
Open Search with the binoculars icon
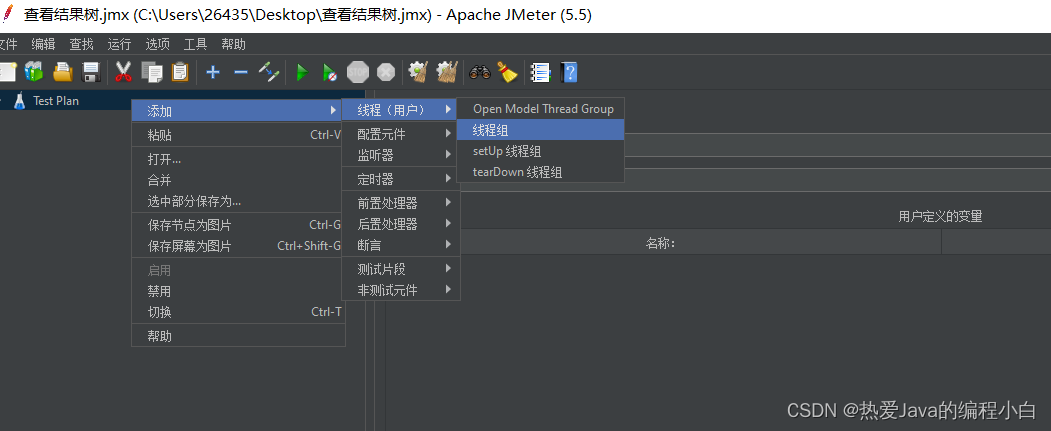pos(480,72)
